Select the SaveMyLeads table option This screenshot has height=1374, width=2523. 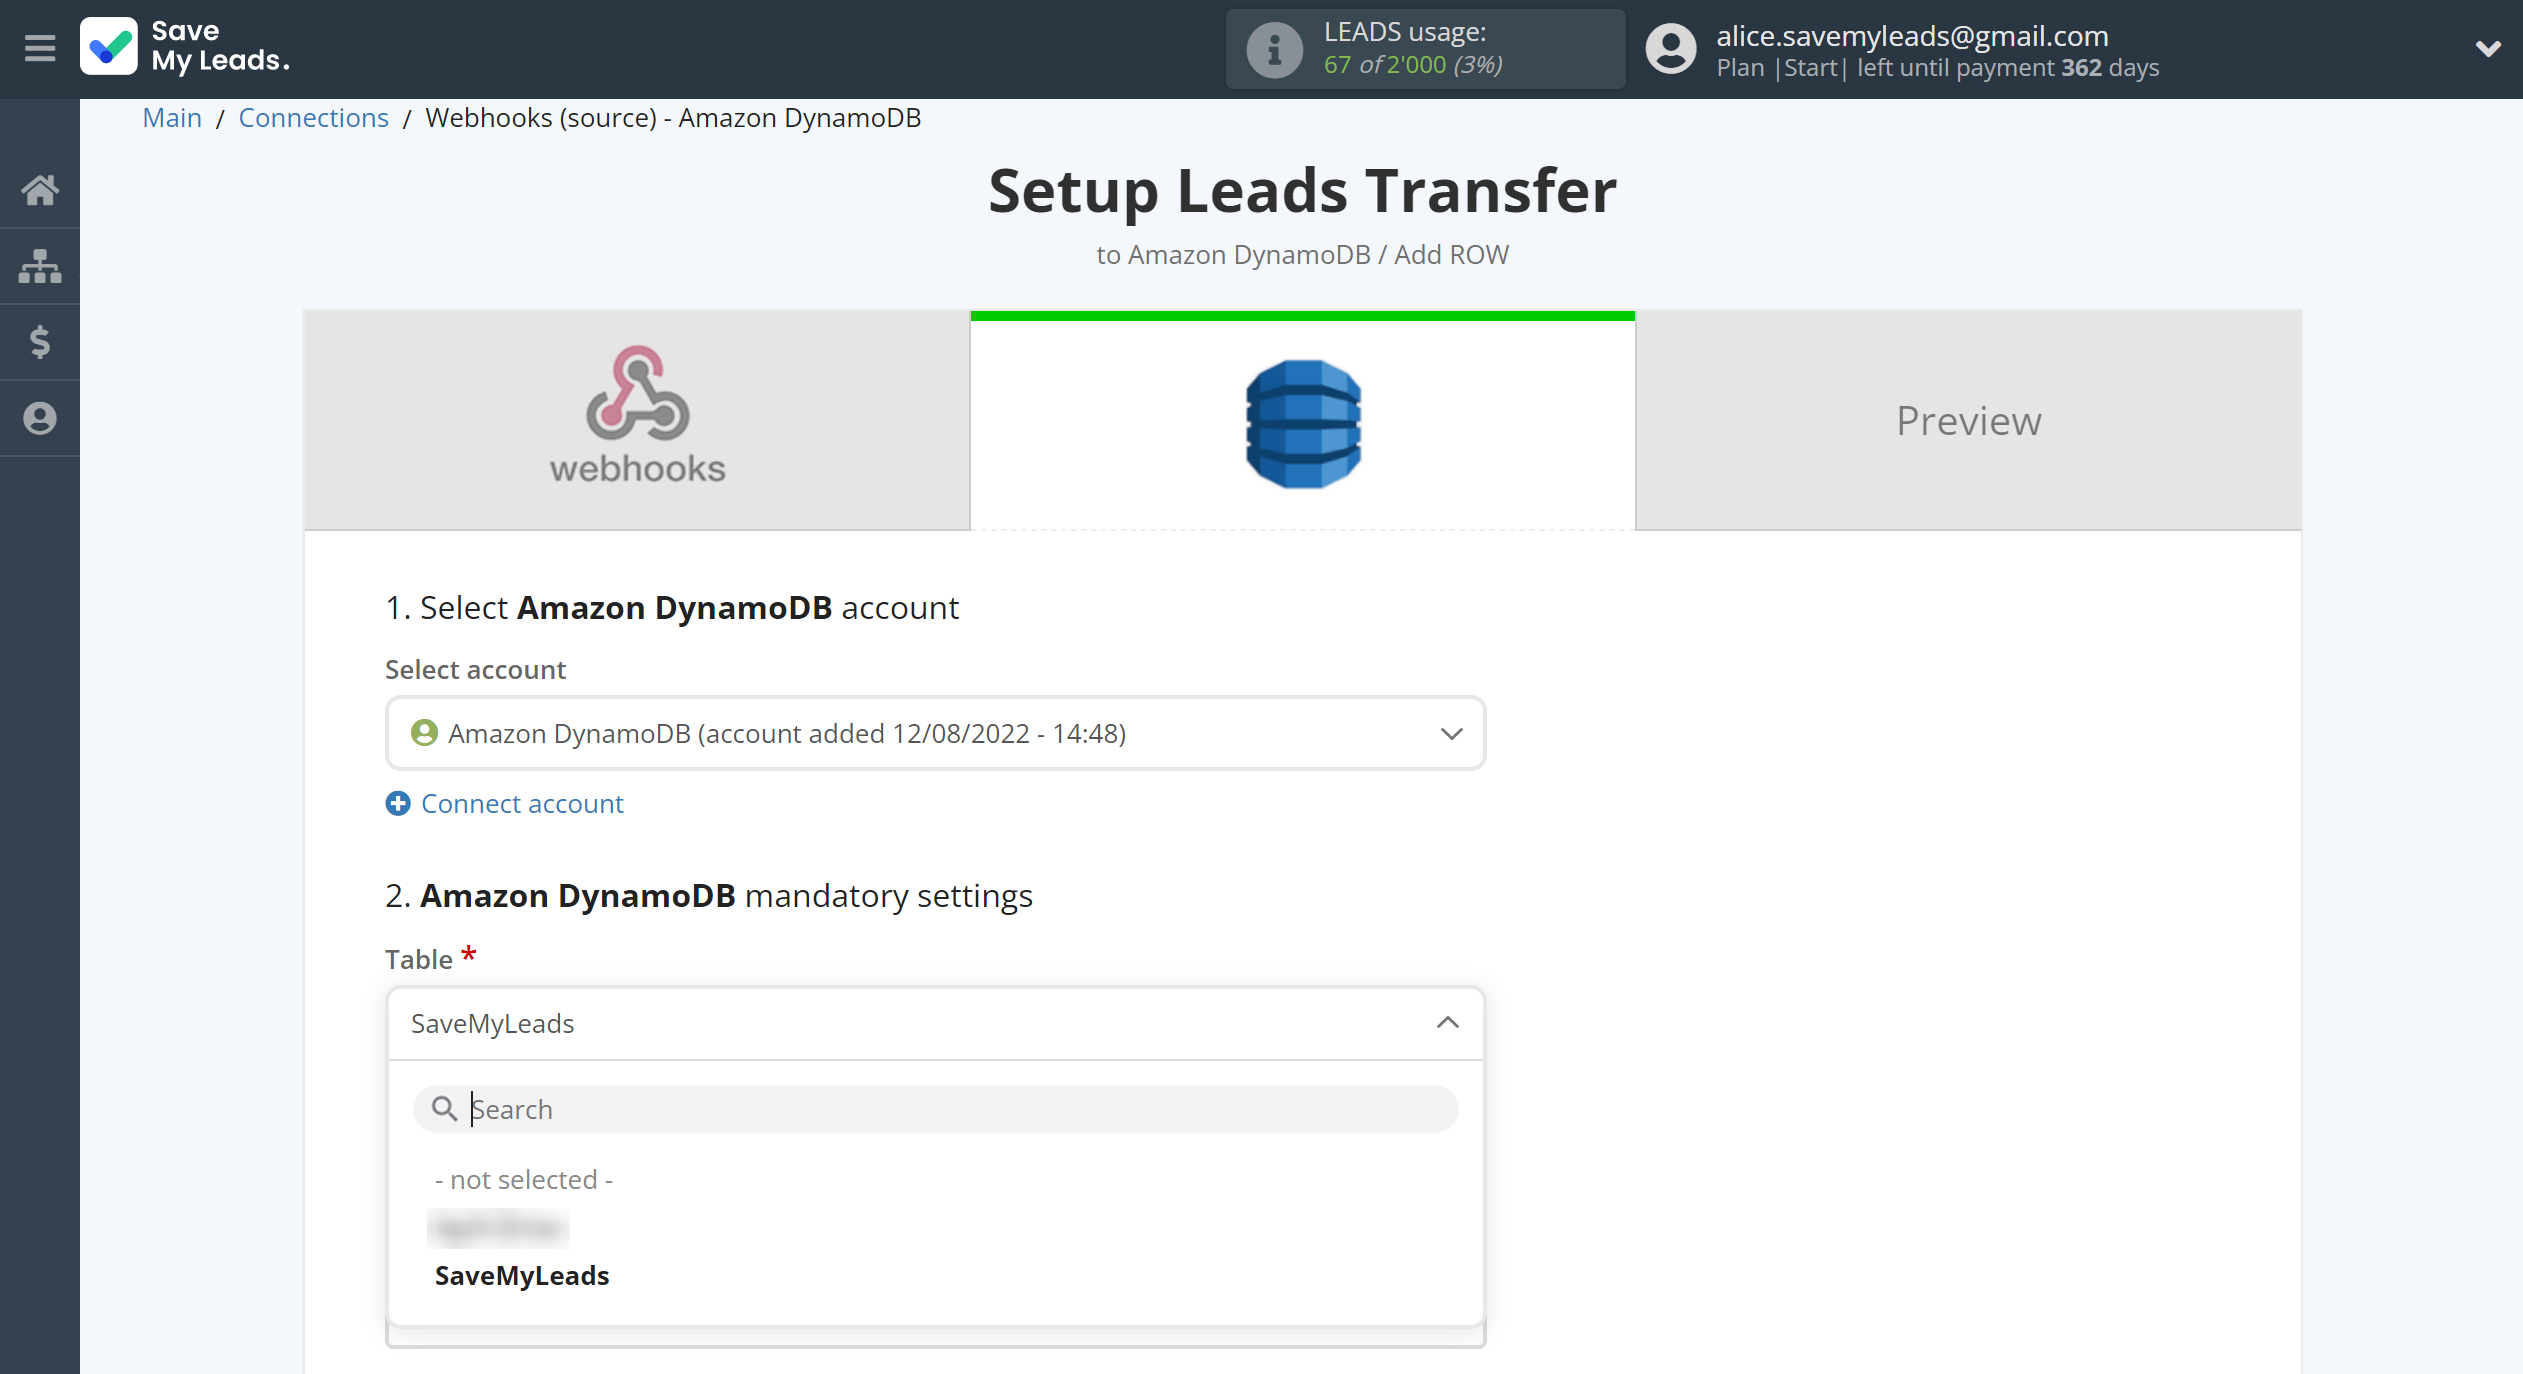click(x=522, y=1276)
